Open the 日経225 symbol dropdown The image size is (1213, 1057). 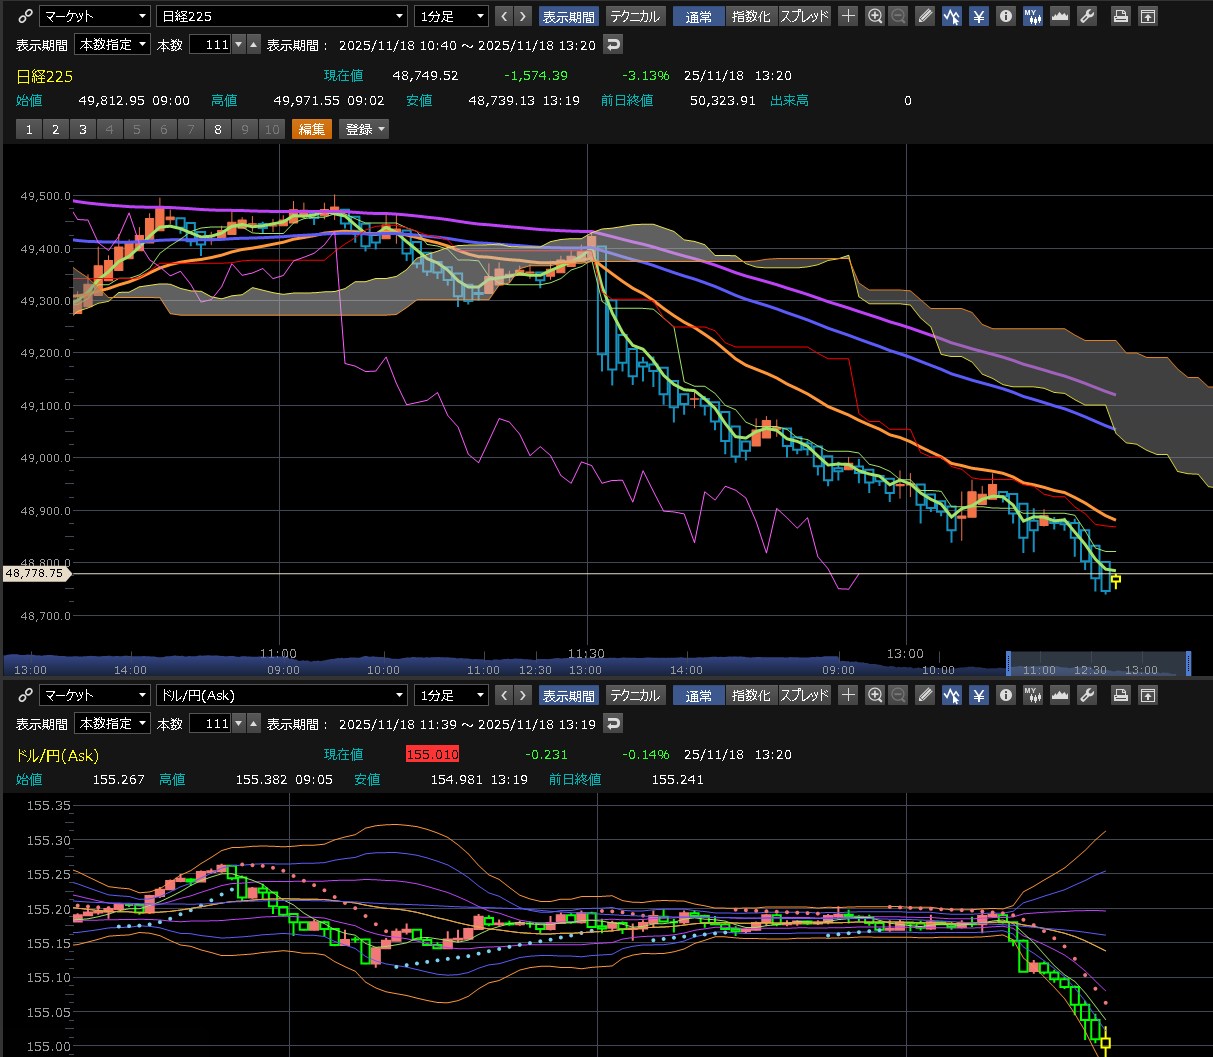pyautogui.click(x=282, y=16)
